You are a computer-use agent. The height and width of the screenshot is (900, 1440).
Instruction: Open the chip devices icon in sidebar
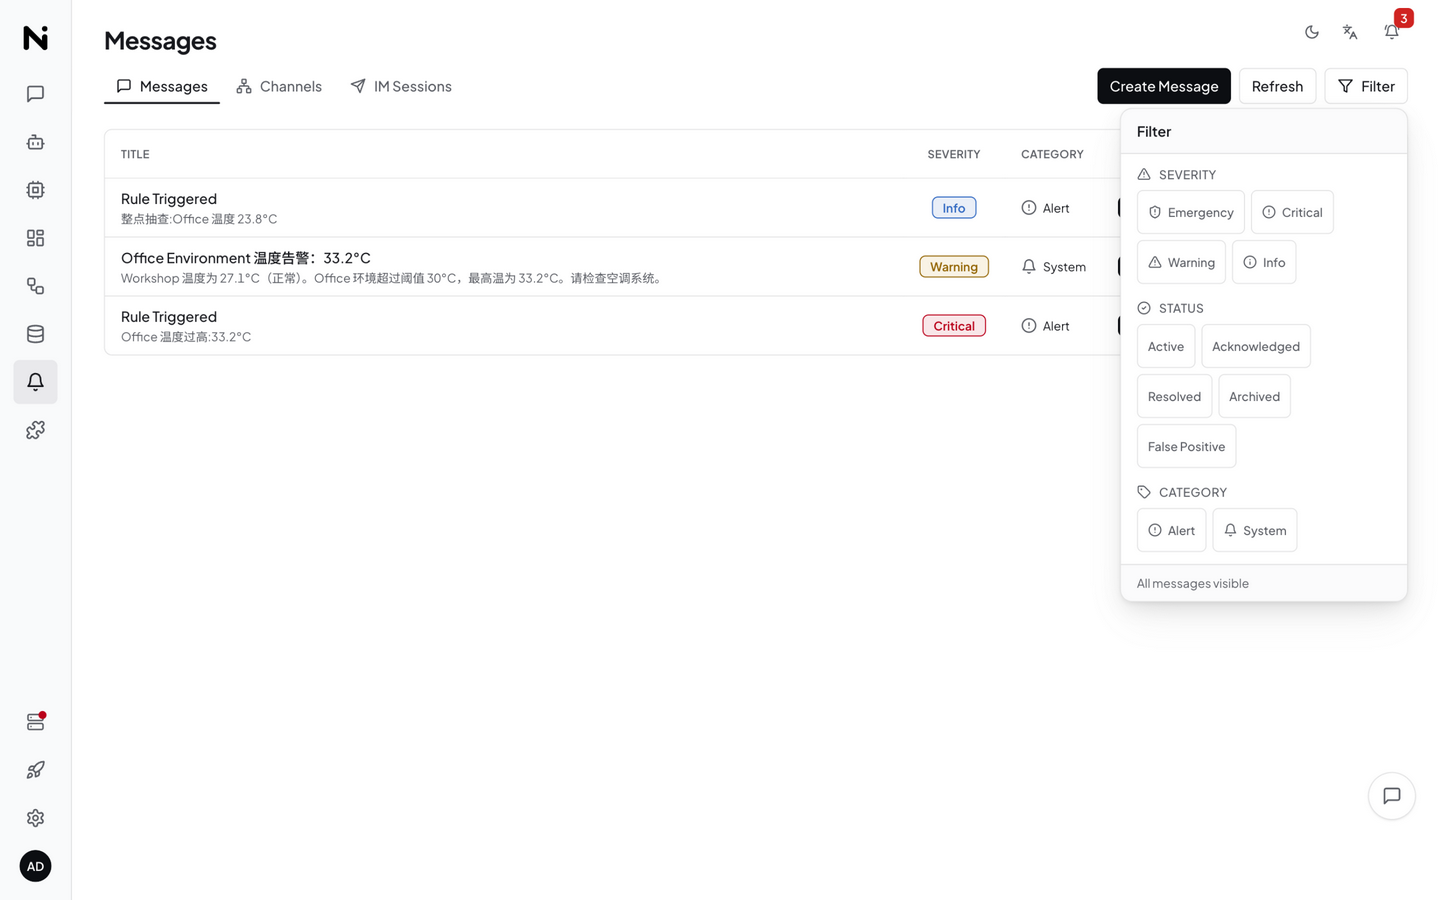click(x=35, y=190)
